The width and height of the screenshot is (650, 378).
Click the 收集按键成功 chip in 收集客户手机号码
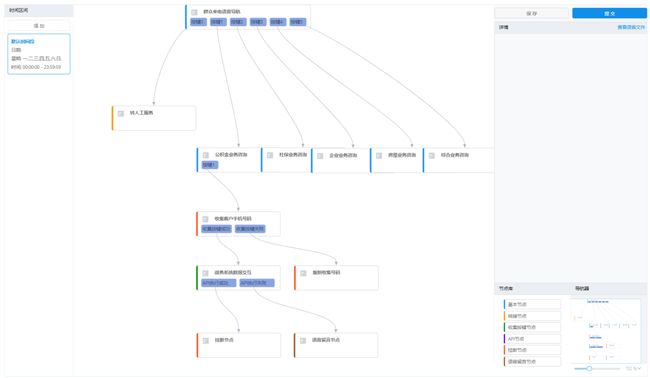[x=216, y=229]
